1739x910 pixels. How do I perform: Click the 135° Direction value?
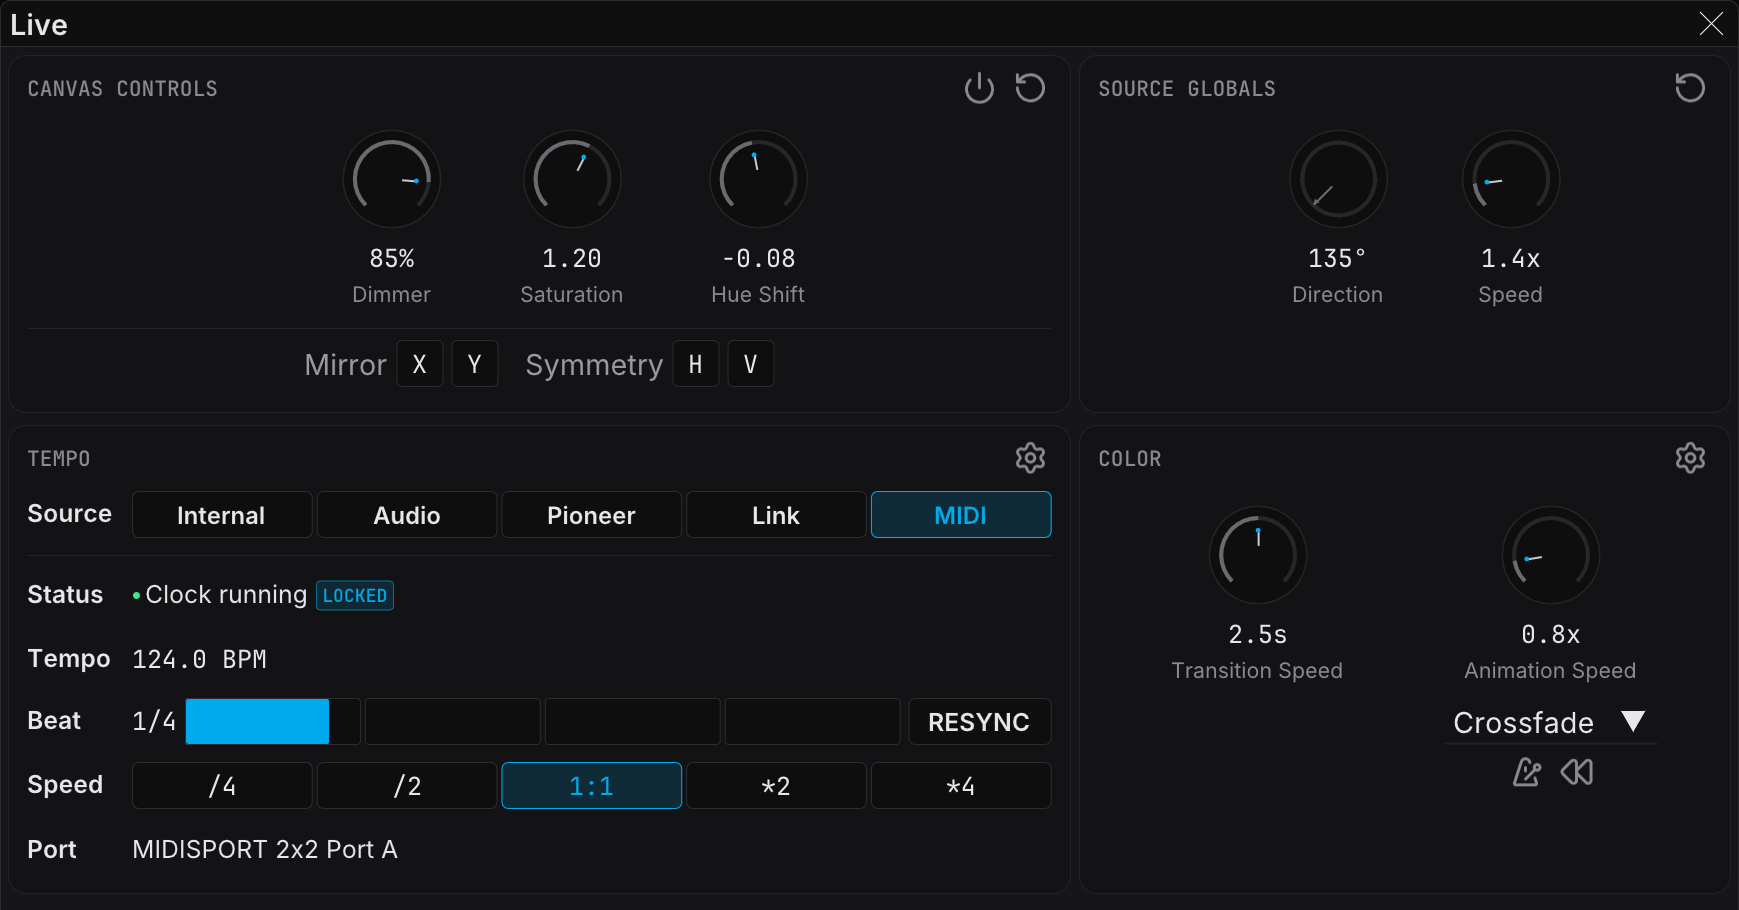[x=1337, y=259]
